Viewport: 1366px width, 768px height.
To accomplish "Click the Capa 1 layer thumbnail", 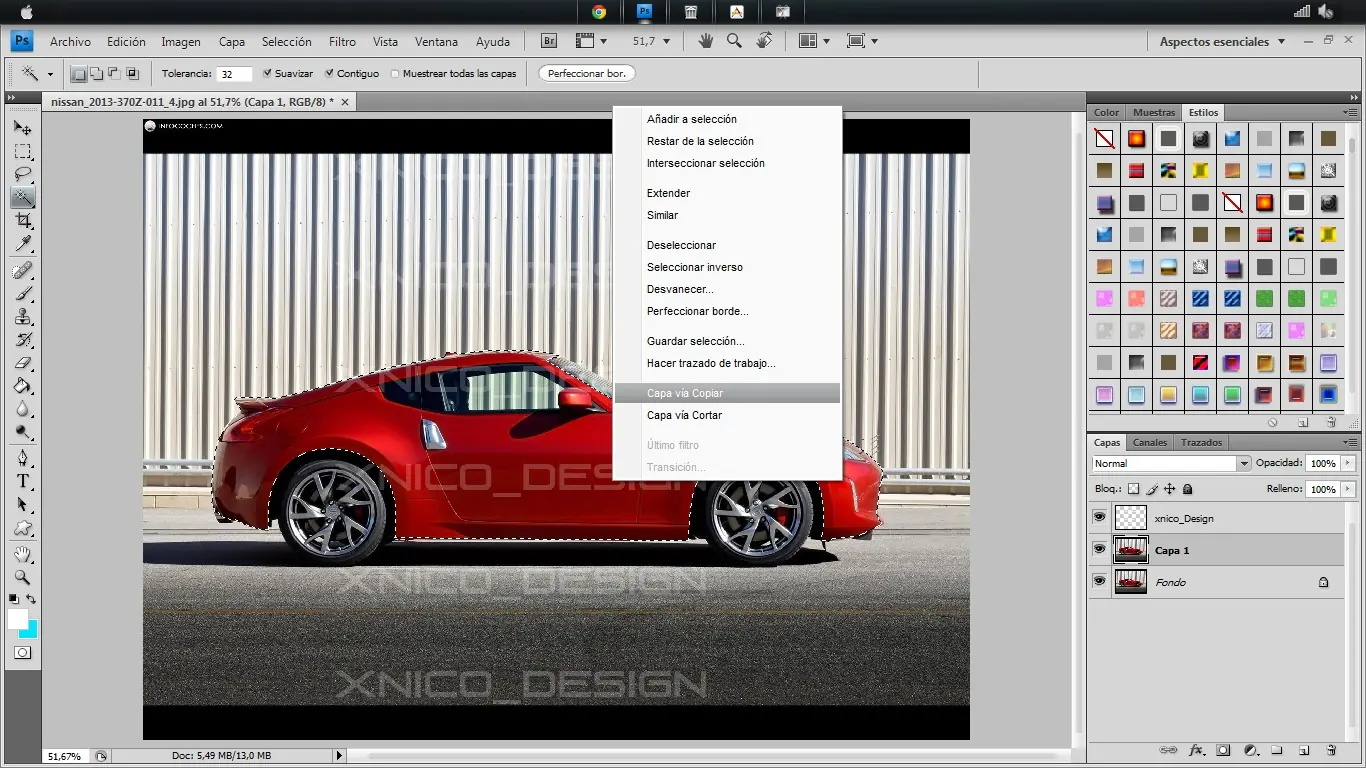I will [1130, 549].
